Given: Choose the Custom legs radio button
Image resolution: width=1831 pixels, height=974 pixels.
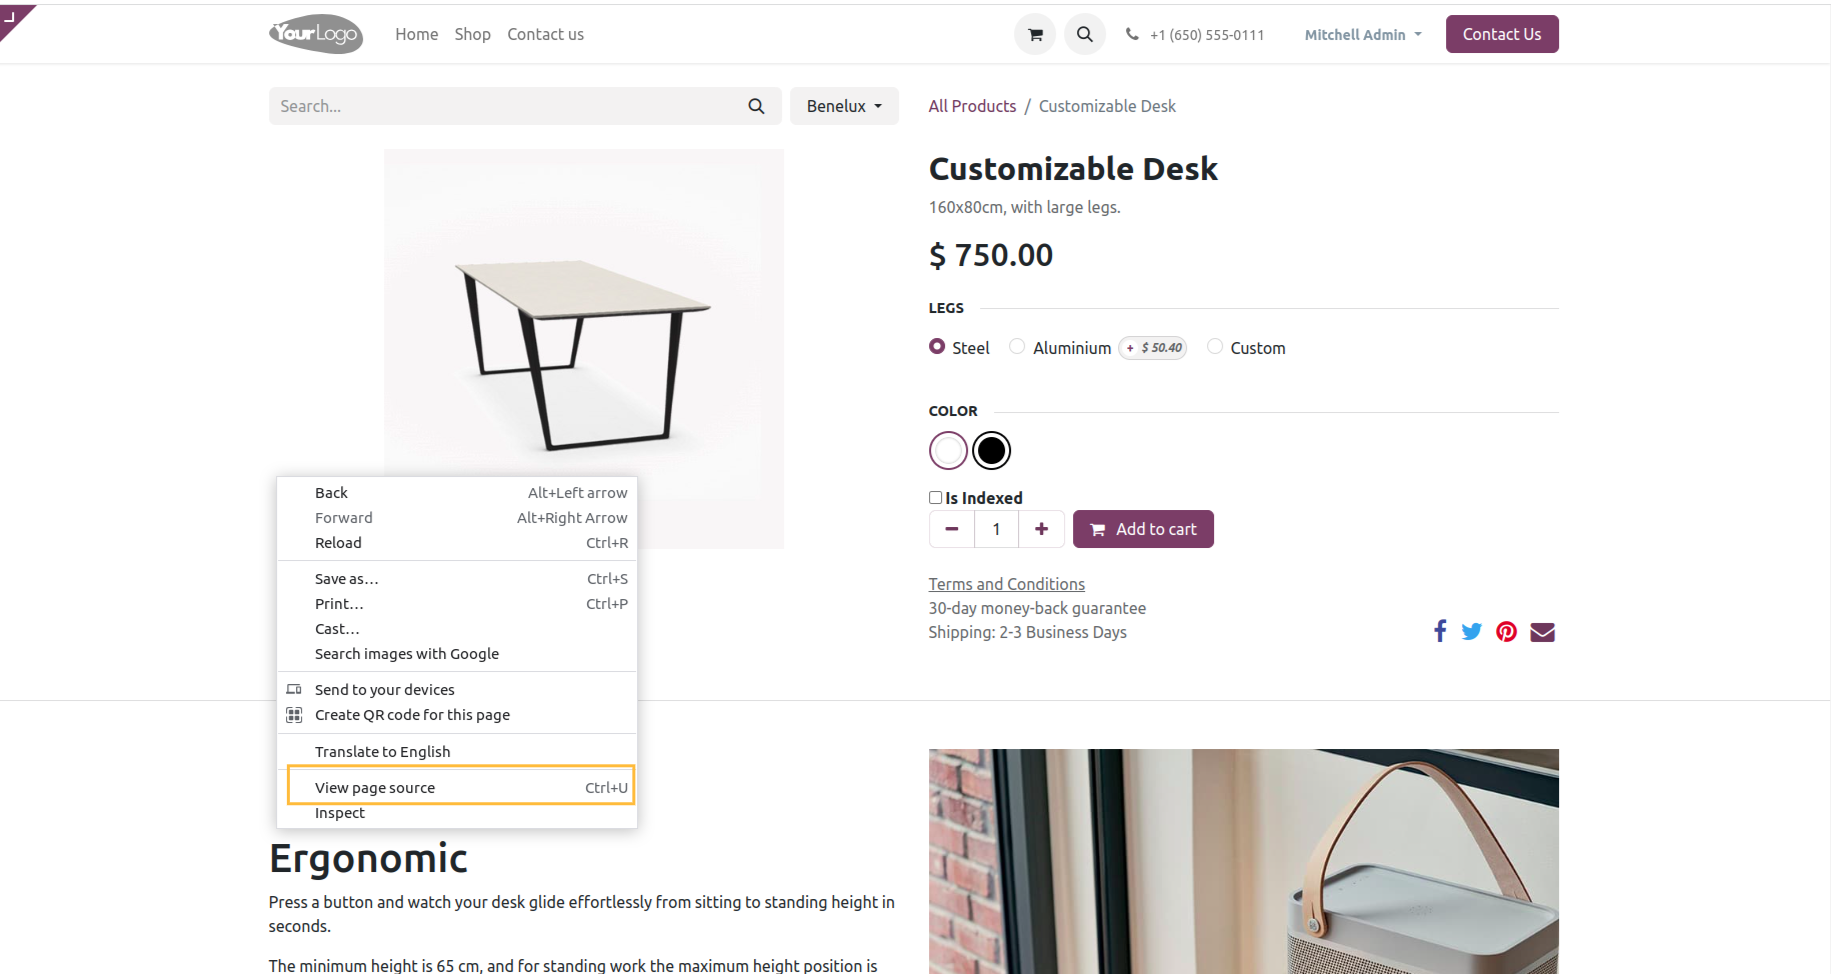Looking at the screenshot, I should (x=1215, y=346).
